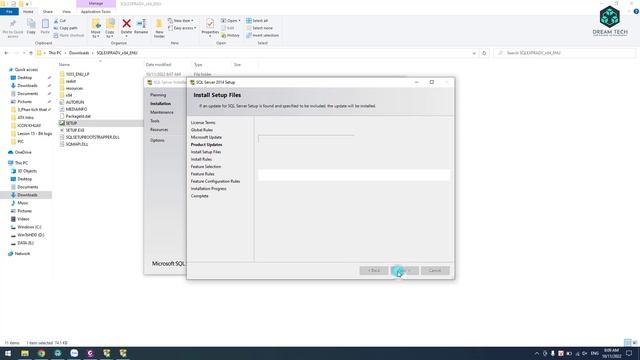The width and height of the screenshot is (640, 360).
Task: Select Videos under This PC
Action: pyautogui.click(x=23, y=219)
